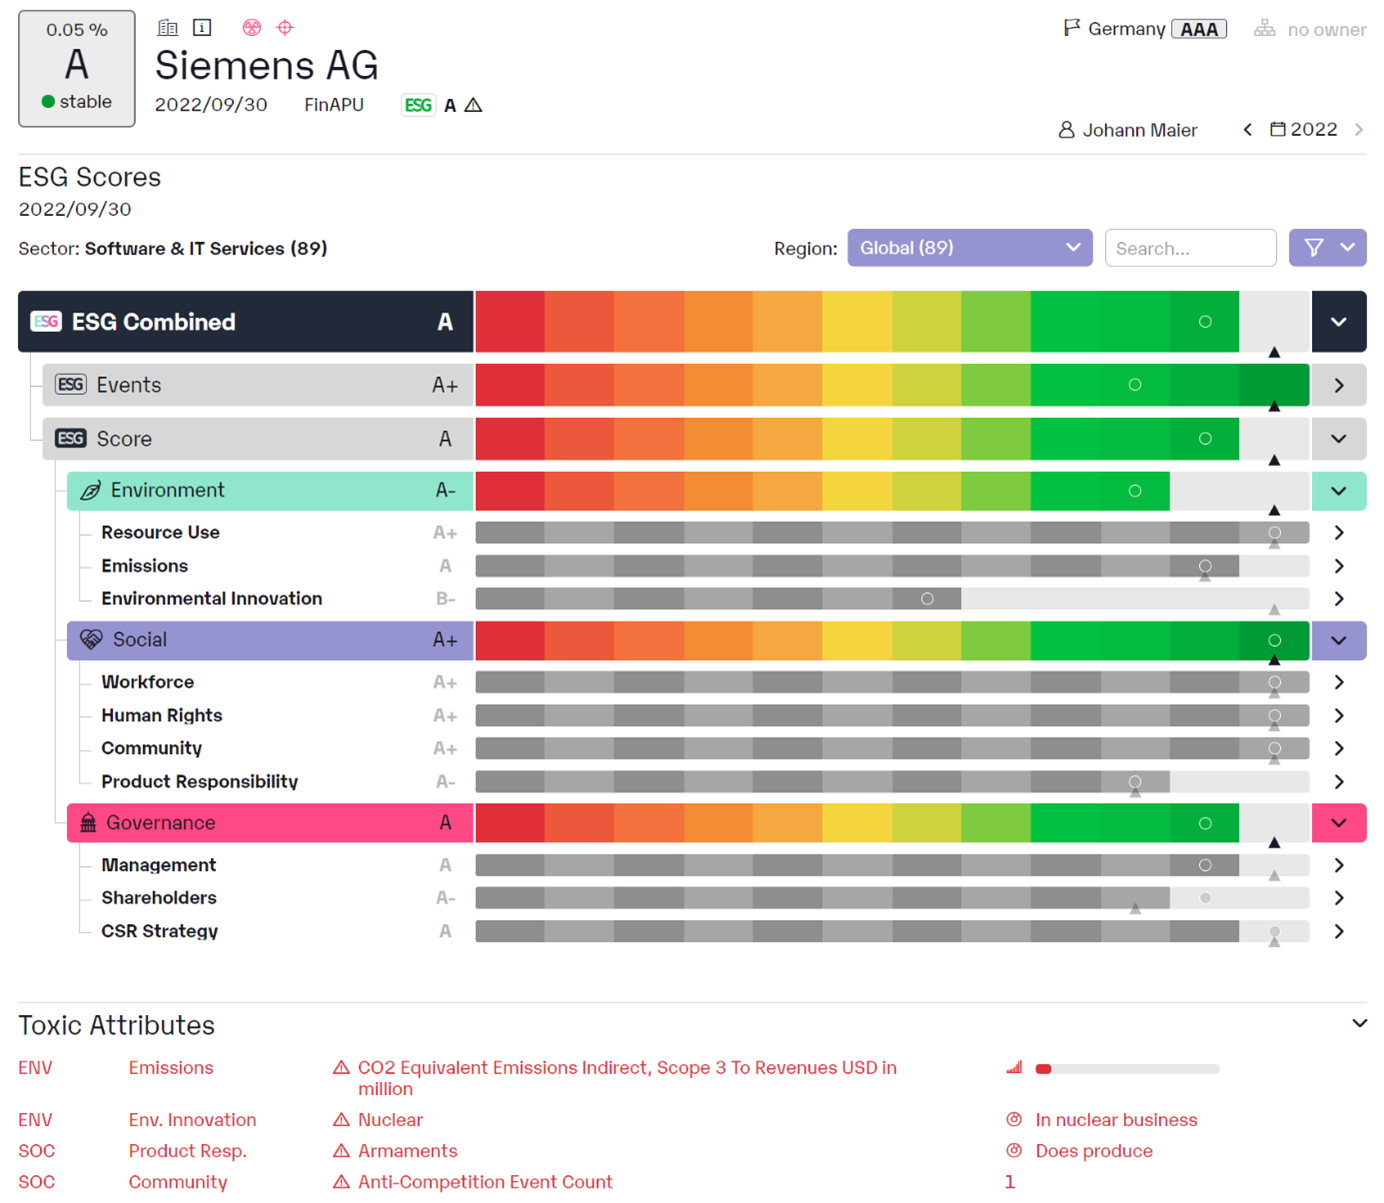The width and height of the screenshot is (1384, 1203).
Task: Click the Armaments warning triangle icon
Action: coord(341,1151)
